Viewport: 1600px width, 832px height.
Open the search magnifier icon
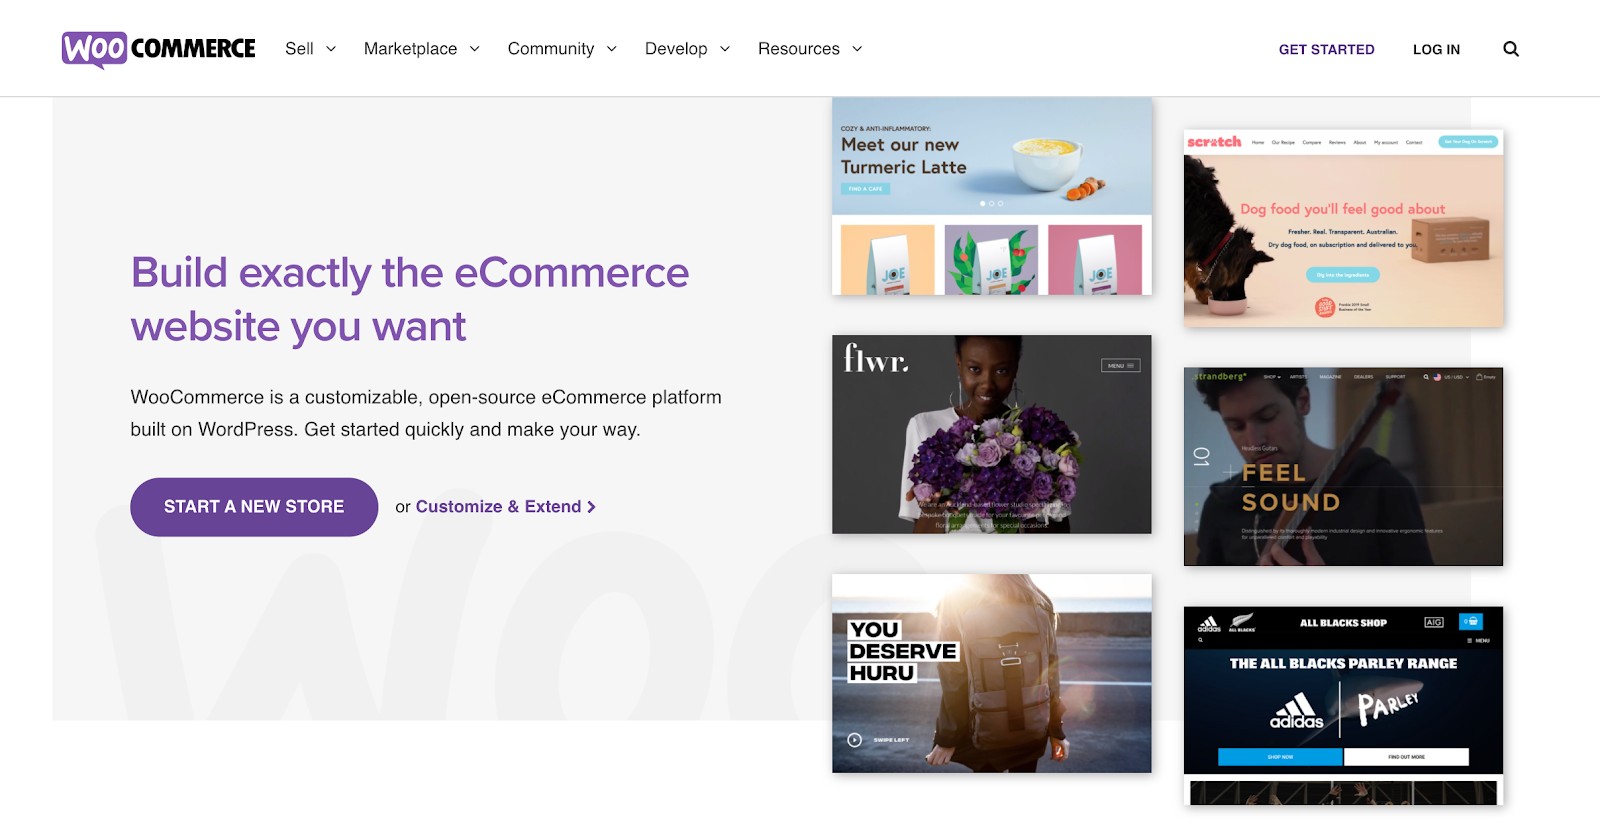click(x=1510, y=49)
